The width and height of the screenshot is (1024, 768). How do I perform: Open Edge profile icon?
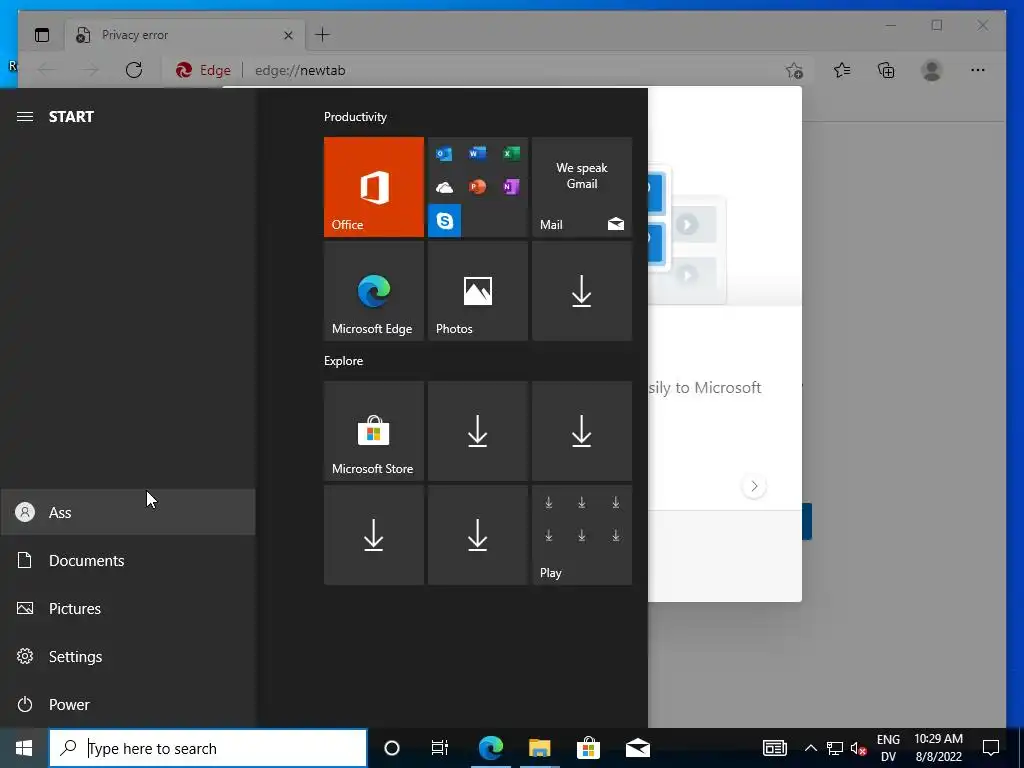[x=932, y=70]
